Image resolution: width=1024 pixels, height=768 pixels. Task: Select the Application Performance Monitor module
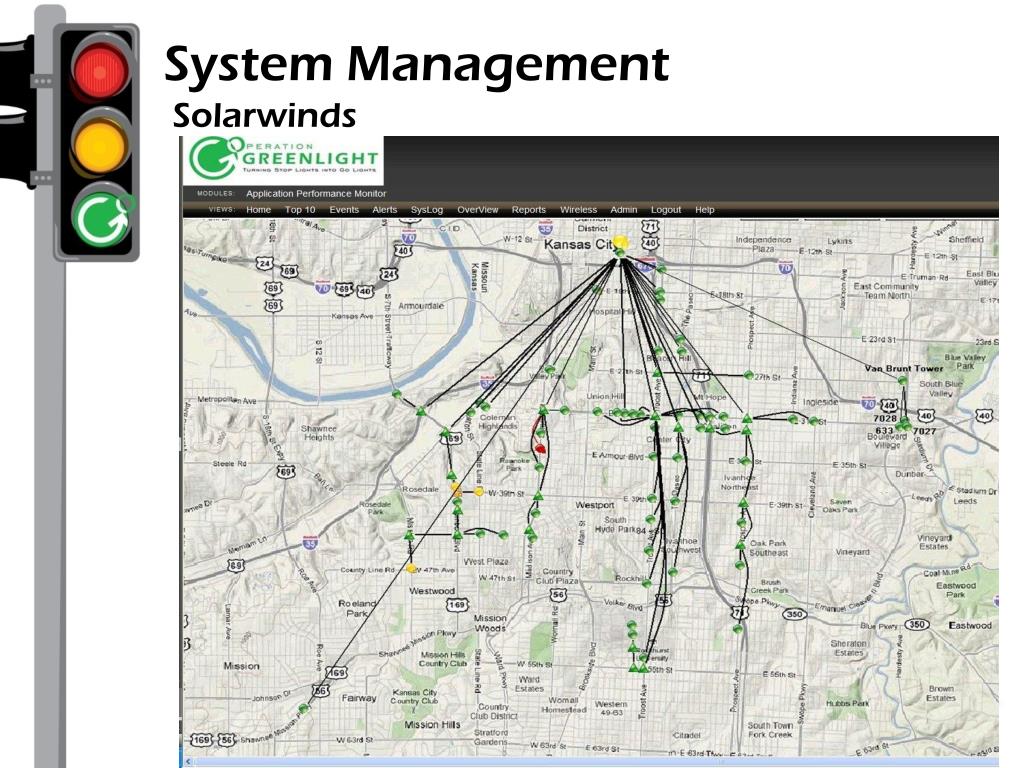(316, 193)
